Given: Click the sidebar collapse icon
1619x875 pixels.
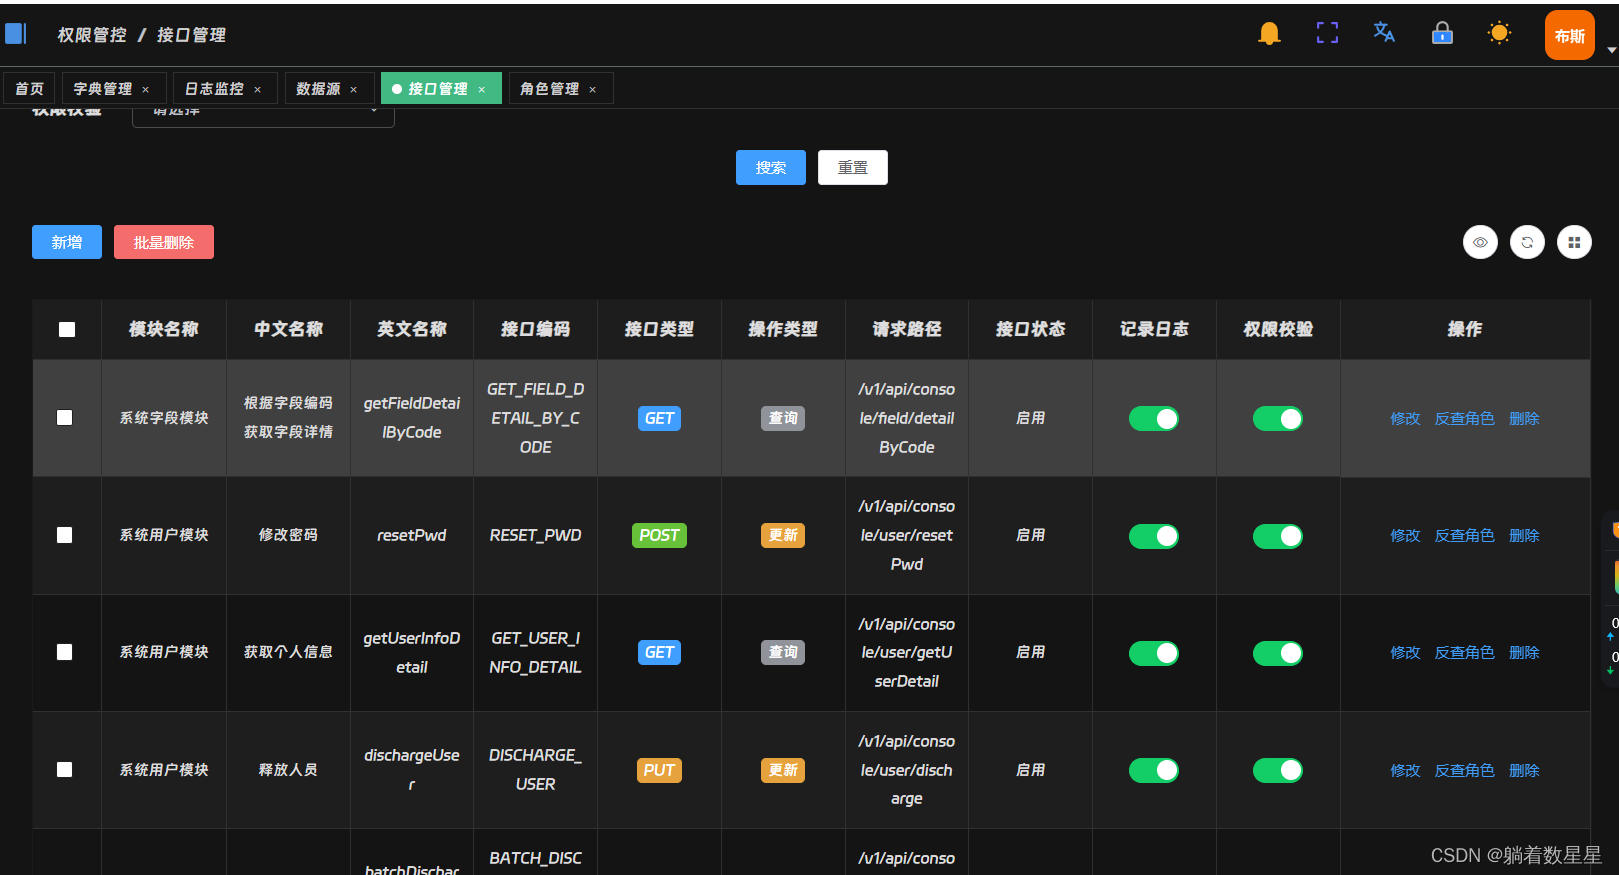Looking at the screenshot, I should tap(16, 34).
